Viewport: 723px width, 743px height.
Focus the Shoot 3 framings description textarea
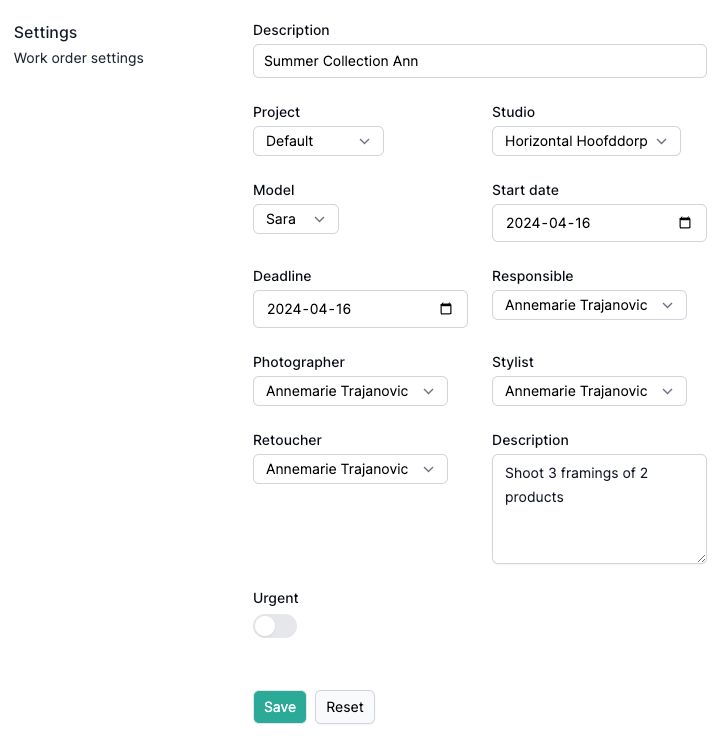(599, 509)
